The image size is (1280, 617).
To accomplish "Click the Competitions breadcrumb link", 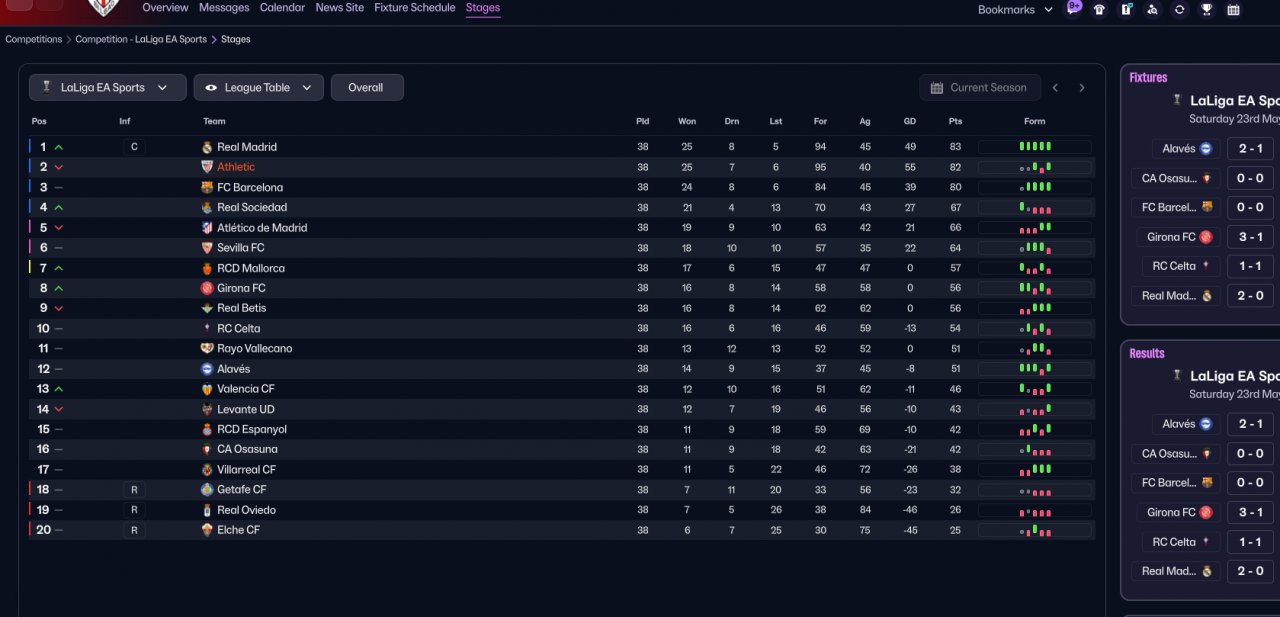I will [x=33, y=39].
